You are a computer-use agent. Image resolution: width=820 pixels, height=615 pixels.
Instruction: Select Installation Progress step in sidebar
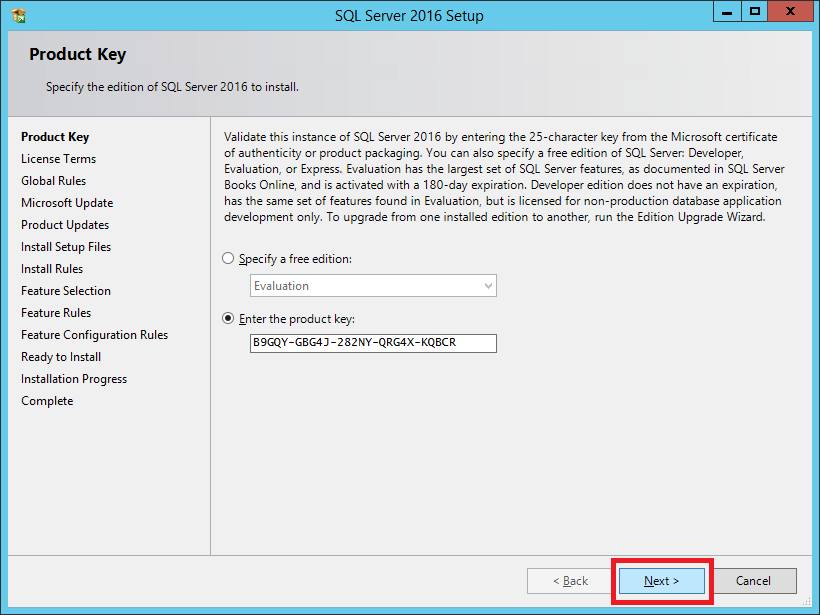click(x=74, y=379)
